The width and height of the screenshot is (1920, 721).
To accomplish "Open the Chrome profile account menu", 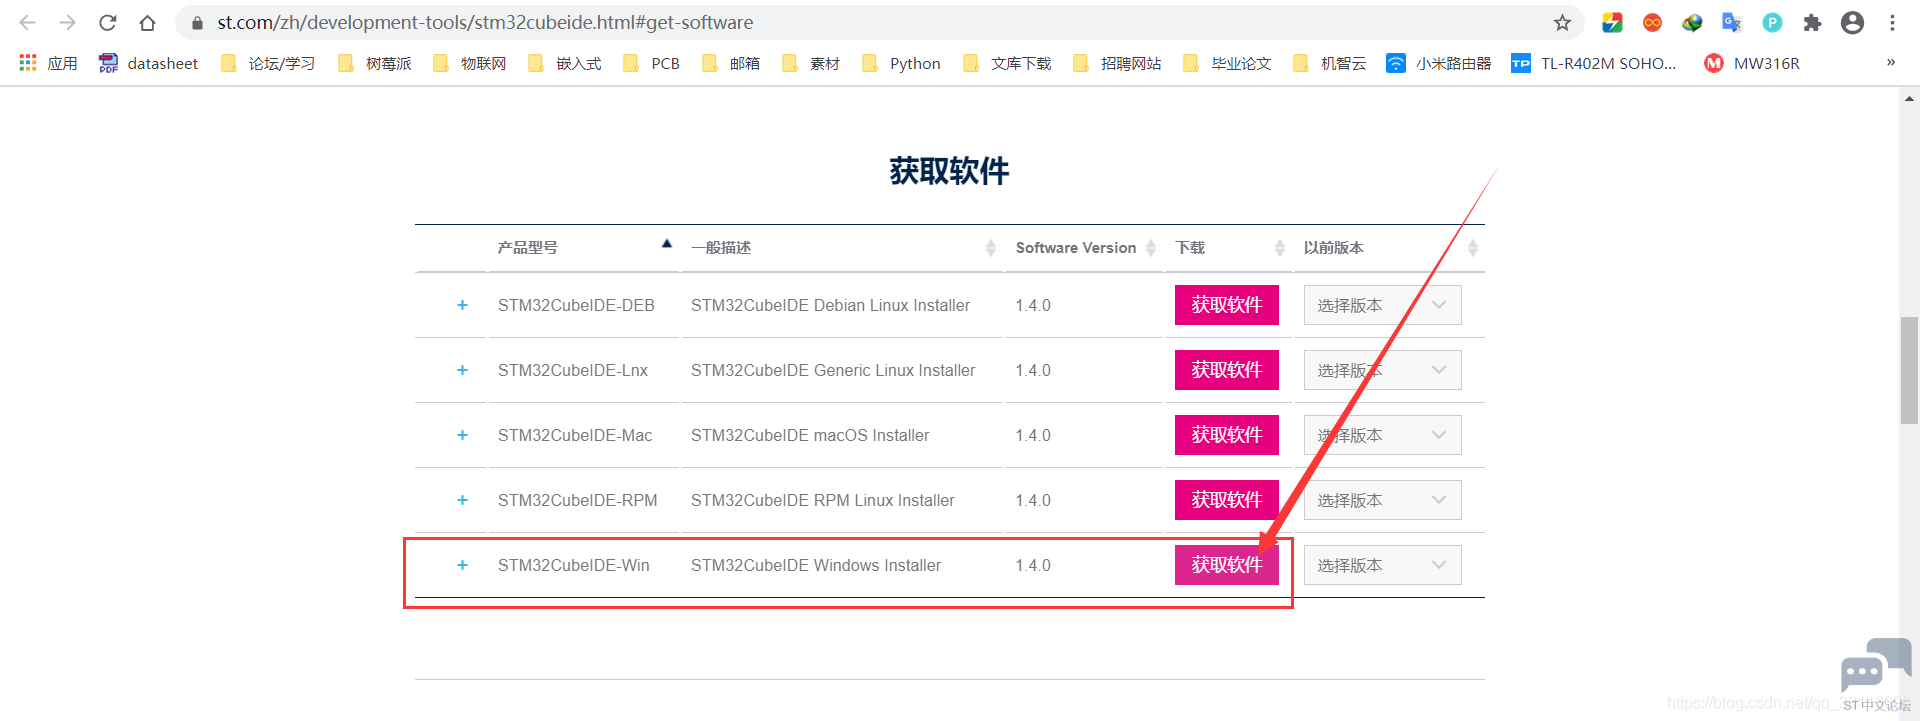I will tap(1852, 22).
